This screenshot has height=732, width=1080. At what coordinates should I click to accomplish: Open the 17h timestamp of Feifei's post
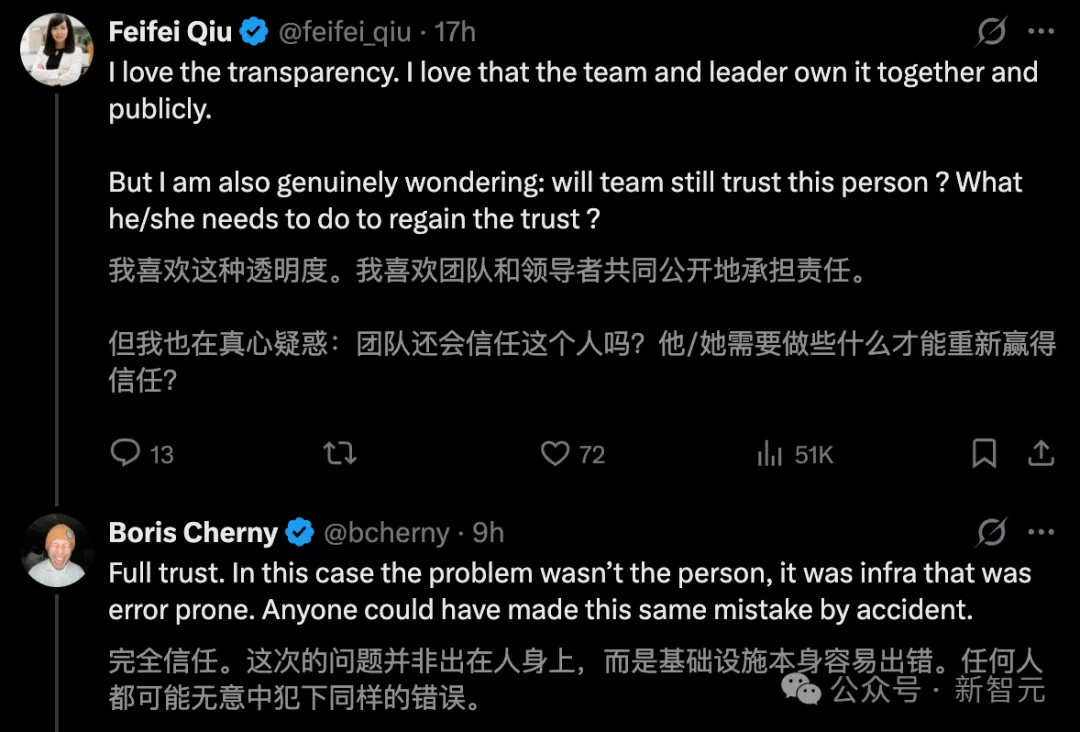[455, 32]
